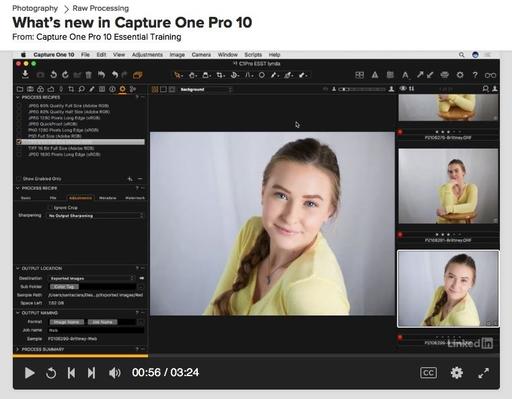Screen dimensions: 512x399
Task: Click the annotations letter A icon
Action: (405, 75)
